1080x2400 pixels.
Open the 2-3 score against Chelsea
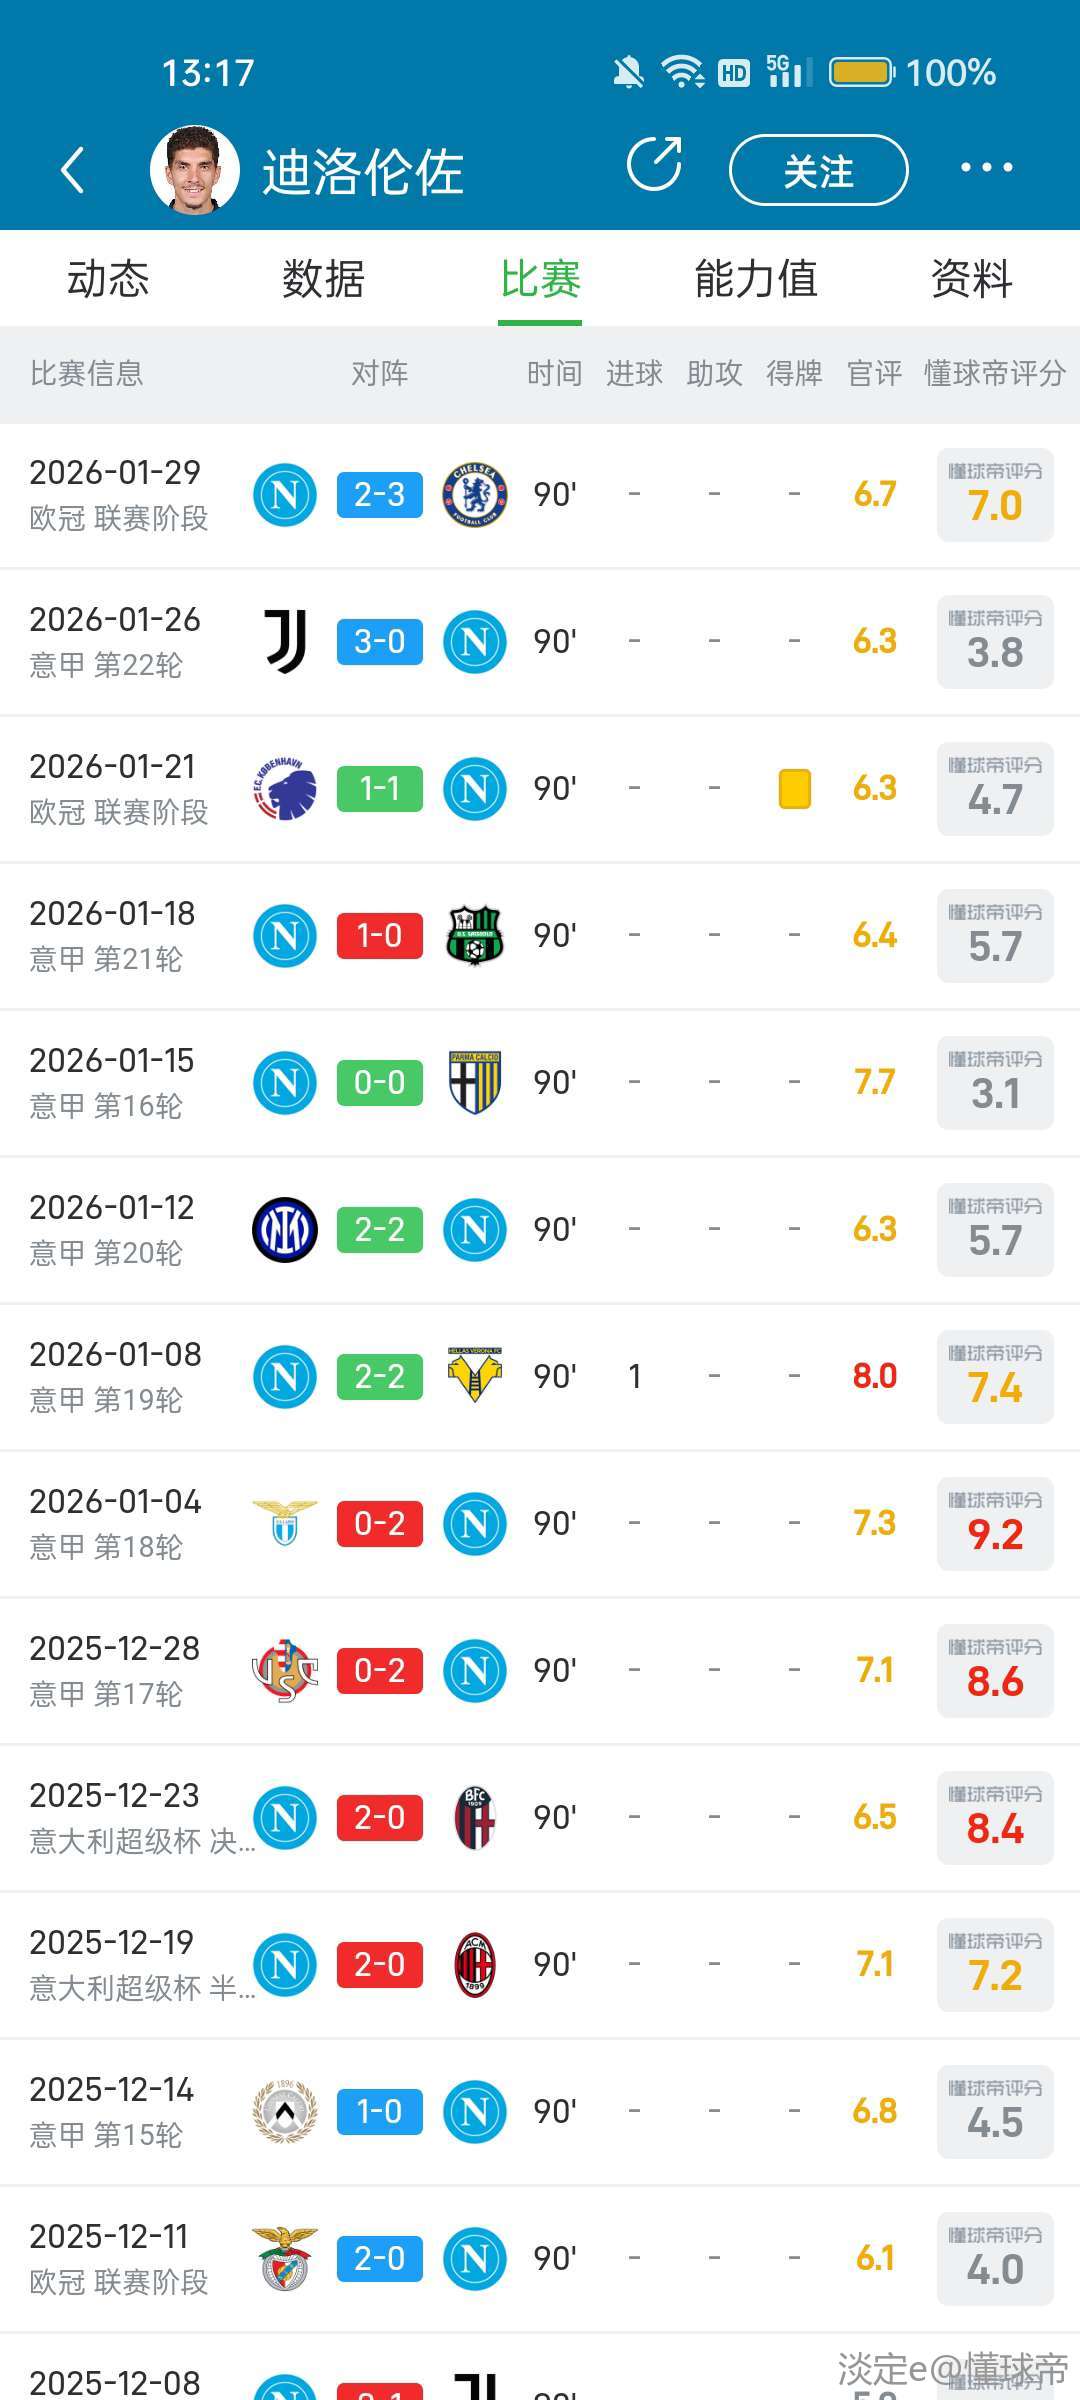tap(380, 494)
